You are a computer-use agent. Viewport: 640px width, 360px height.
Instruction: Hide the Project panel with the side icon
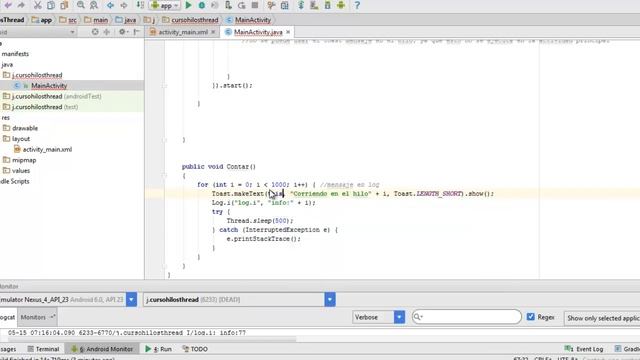click(137, 32)
